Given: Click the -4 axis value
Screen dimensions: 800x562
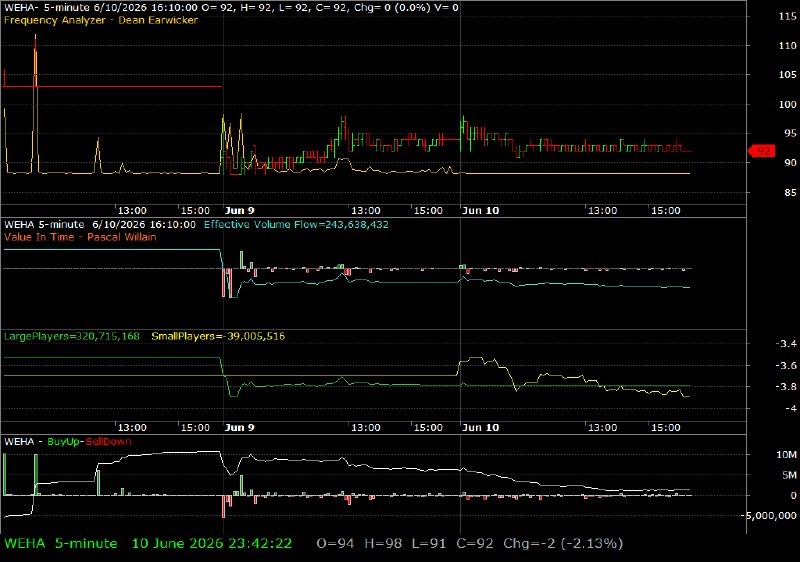Looking at the screenshot, I should [790, 408].
